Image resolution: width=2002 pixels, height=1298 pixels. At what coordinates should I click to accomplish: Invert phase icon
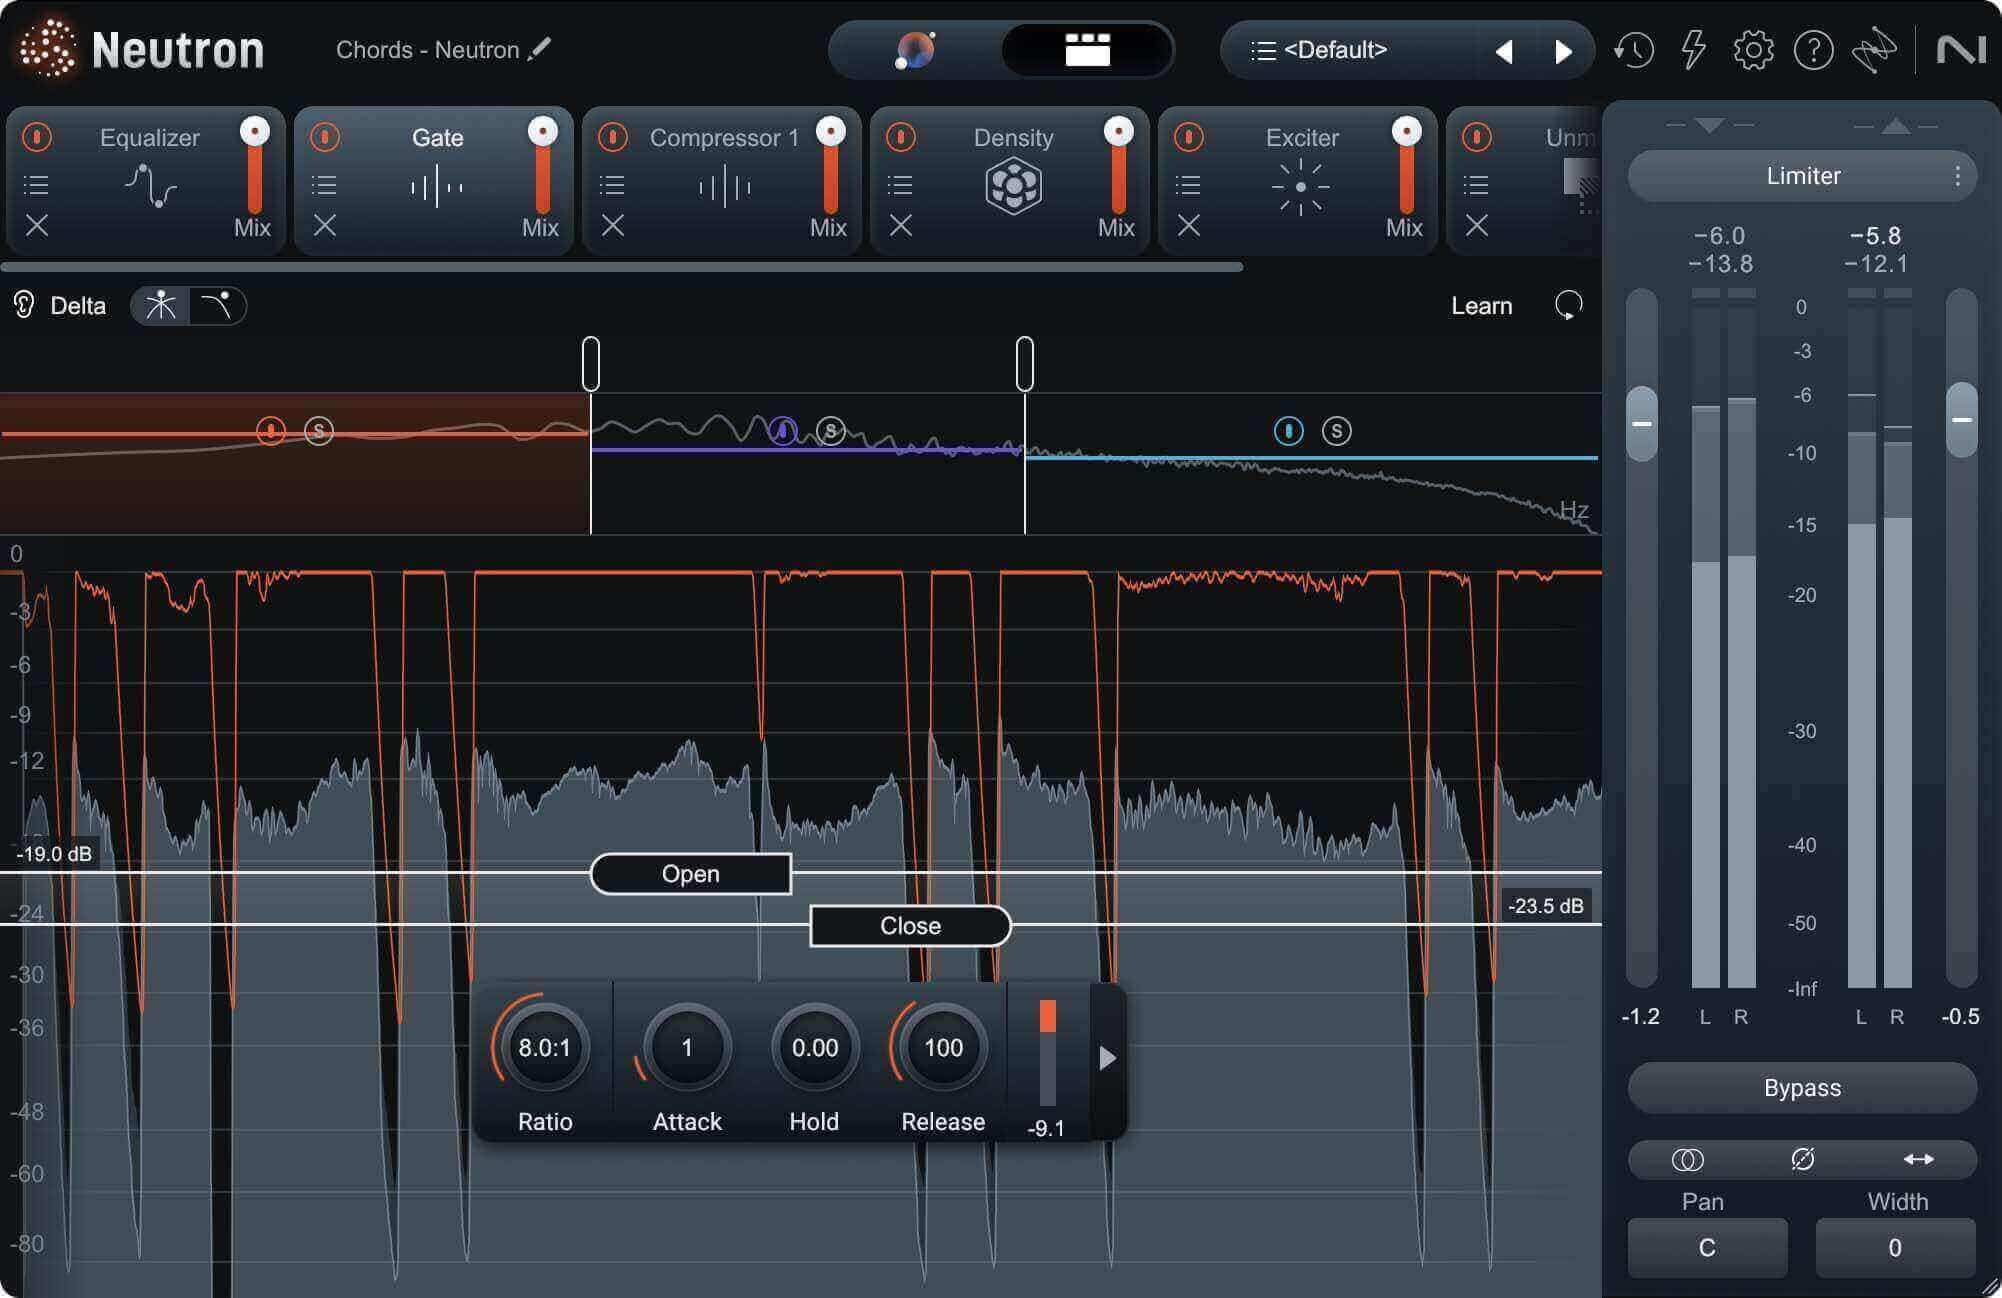pos(1803,1160)
